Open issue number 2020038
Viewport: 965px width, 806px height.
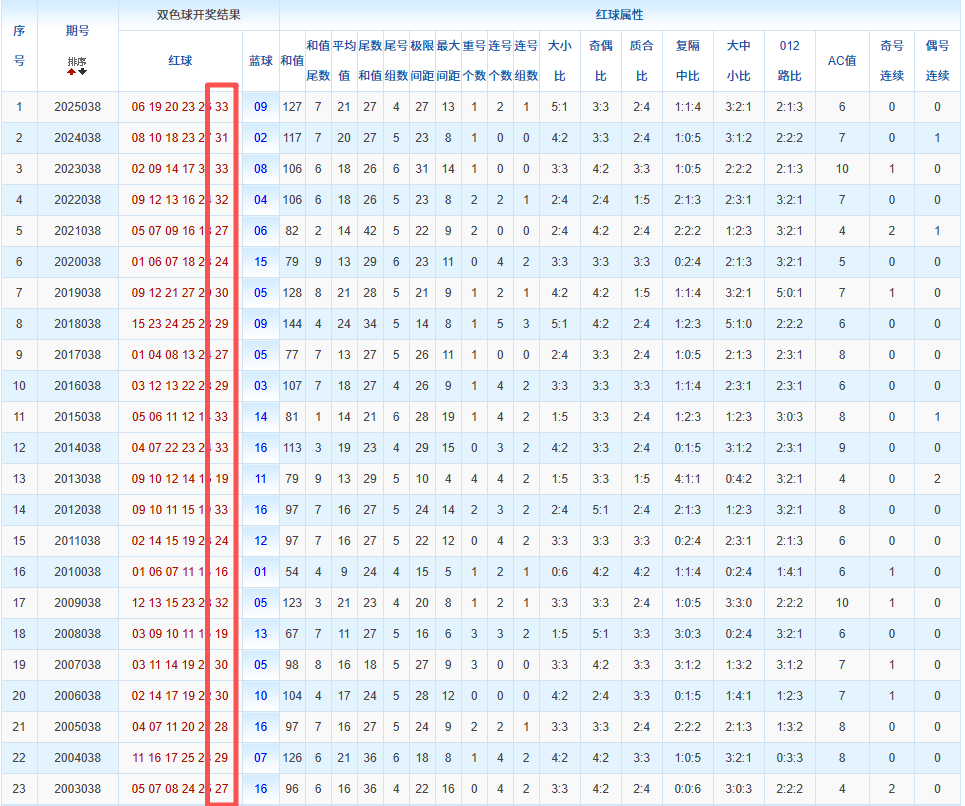point(78,262)
